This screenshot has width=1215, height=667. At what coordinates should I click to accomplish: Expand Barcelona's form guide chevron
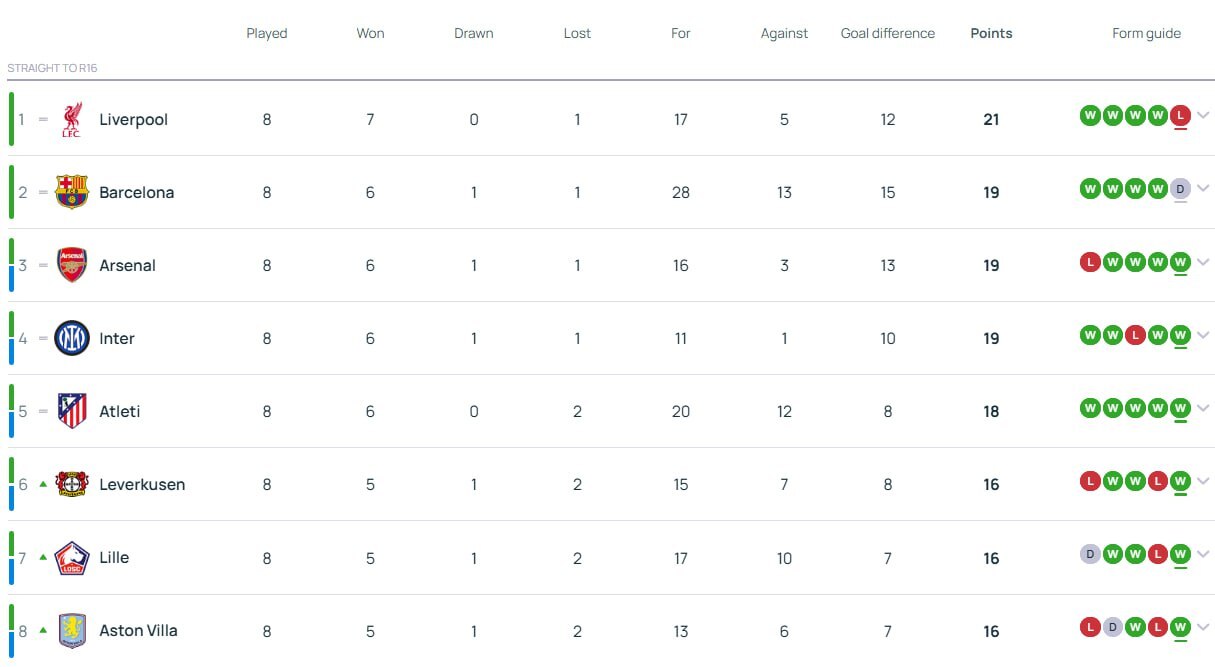point(1203,188)
